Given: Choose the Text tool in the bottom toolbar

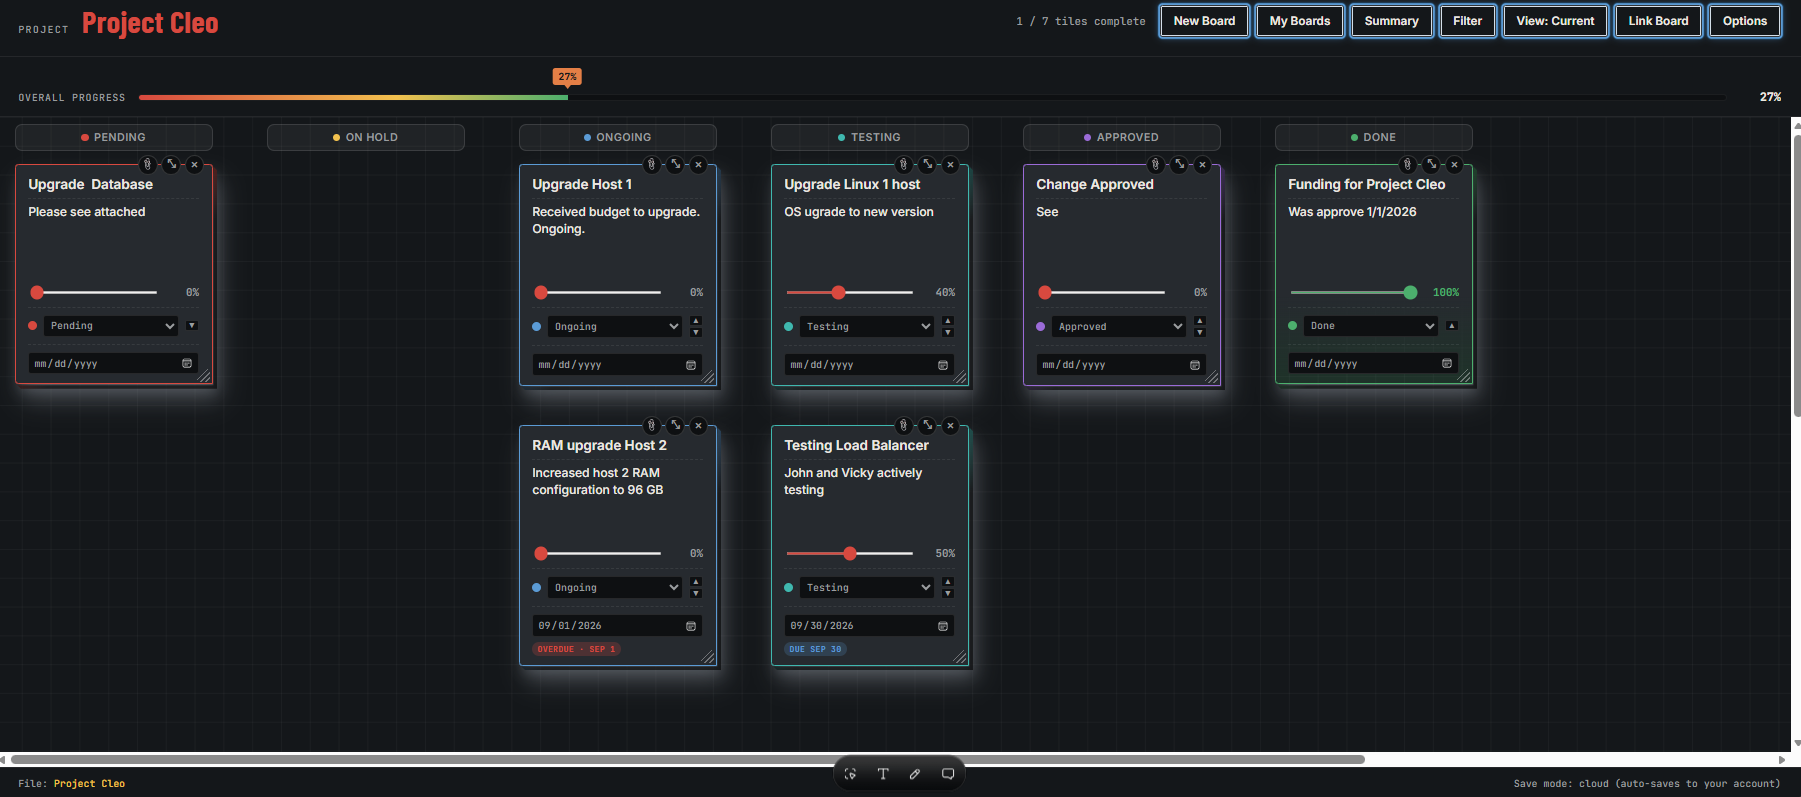Looking at the screenshot, I should 883,773.
